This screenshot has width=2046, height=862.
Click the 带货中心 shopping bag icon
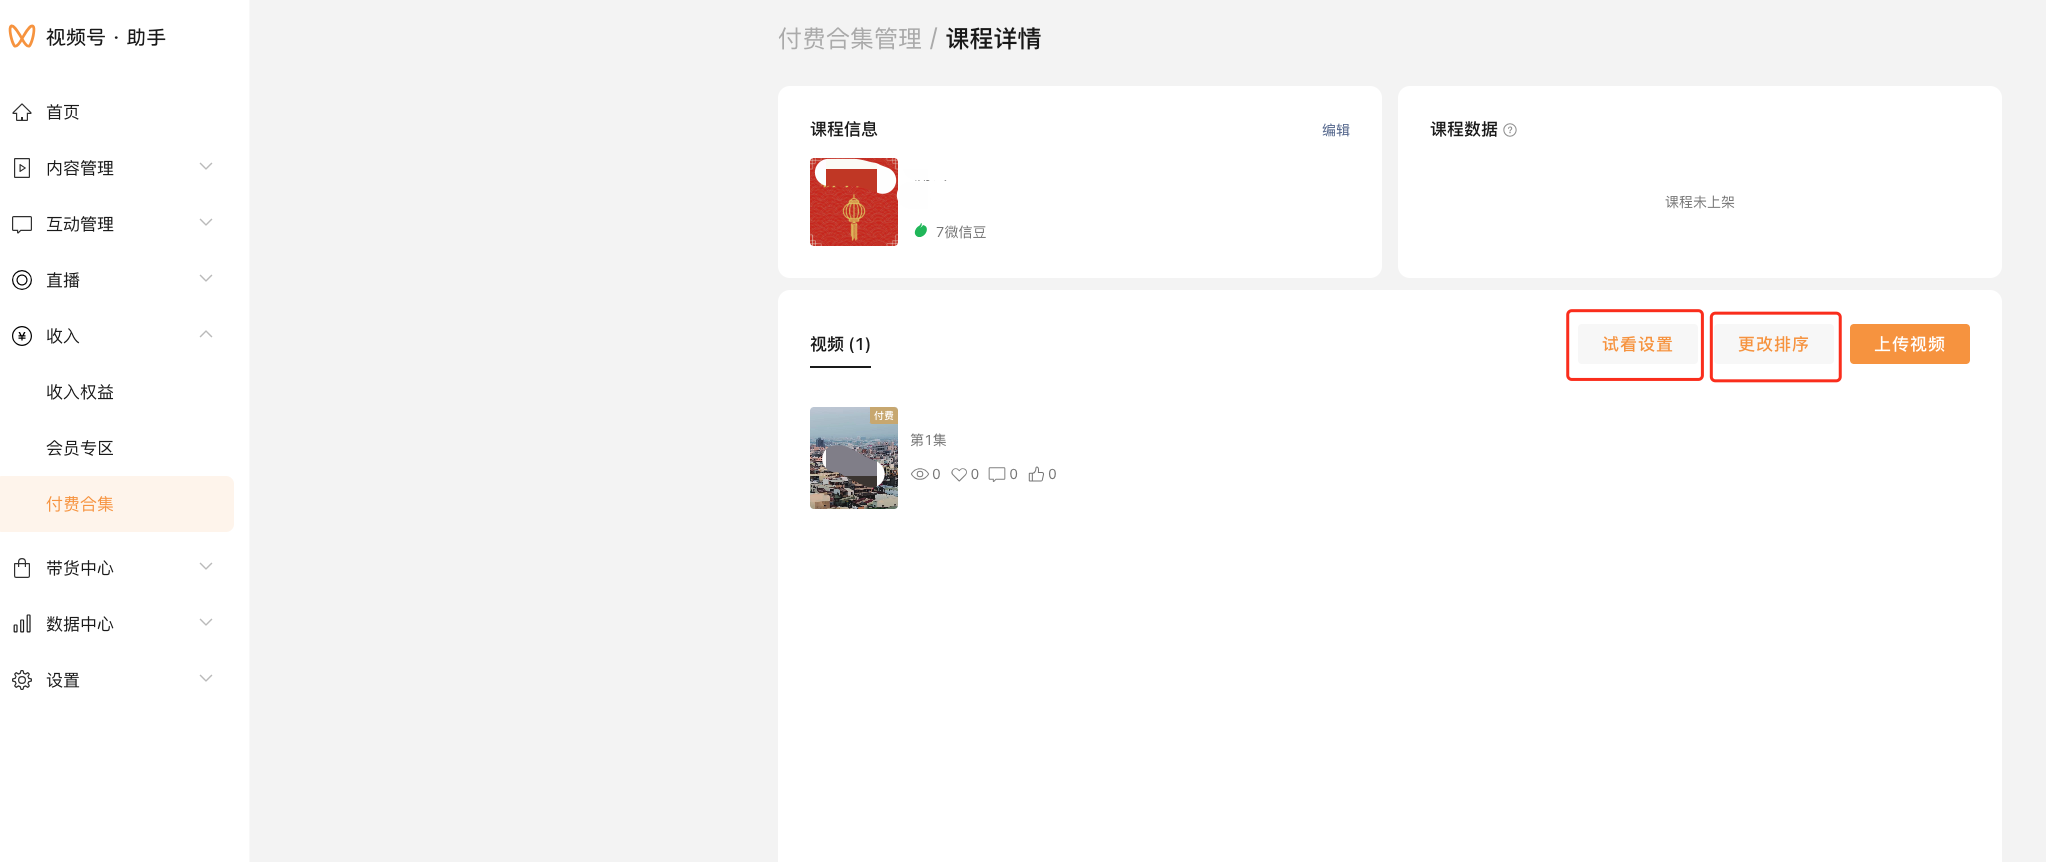(22, 568)
